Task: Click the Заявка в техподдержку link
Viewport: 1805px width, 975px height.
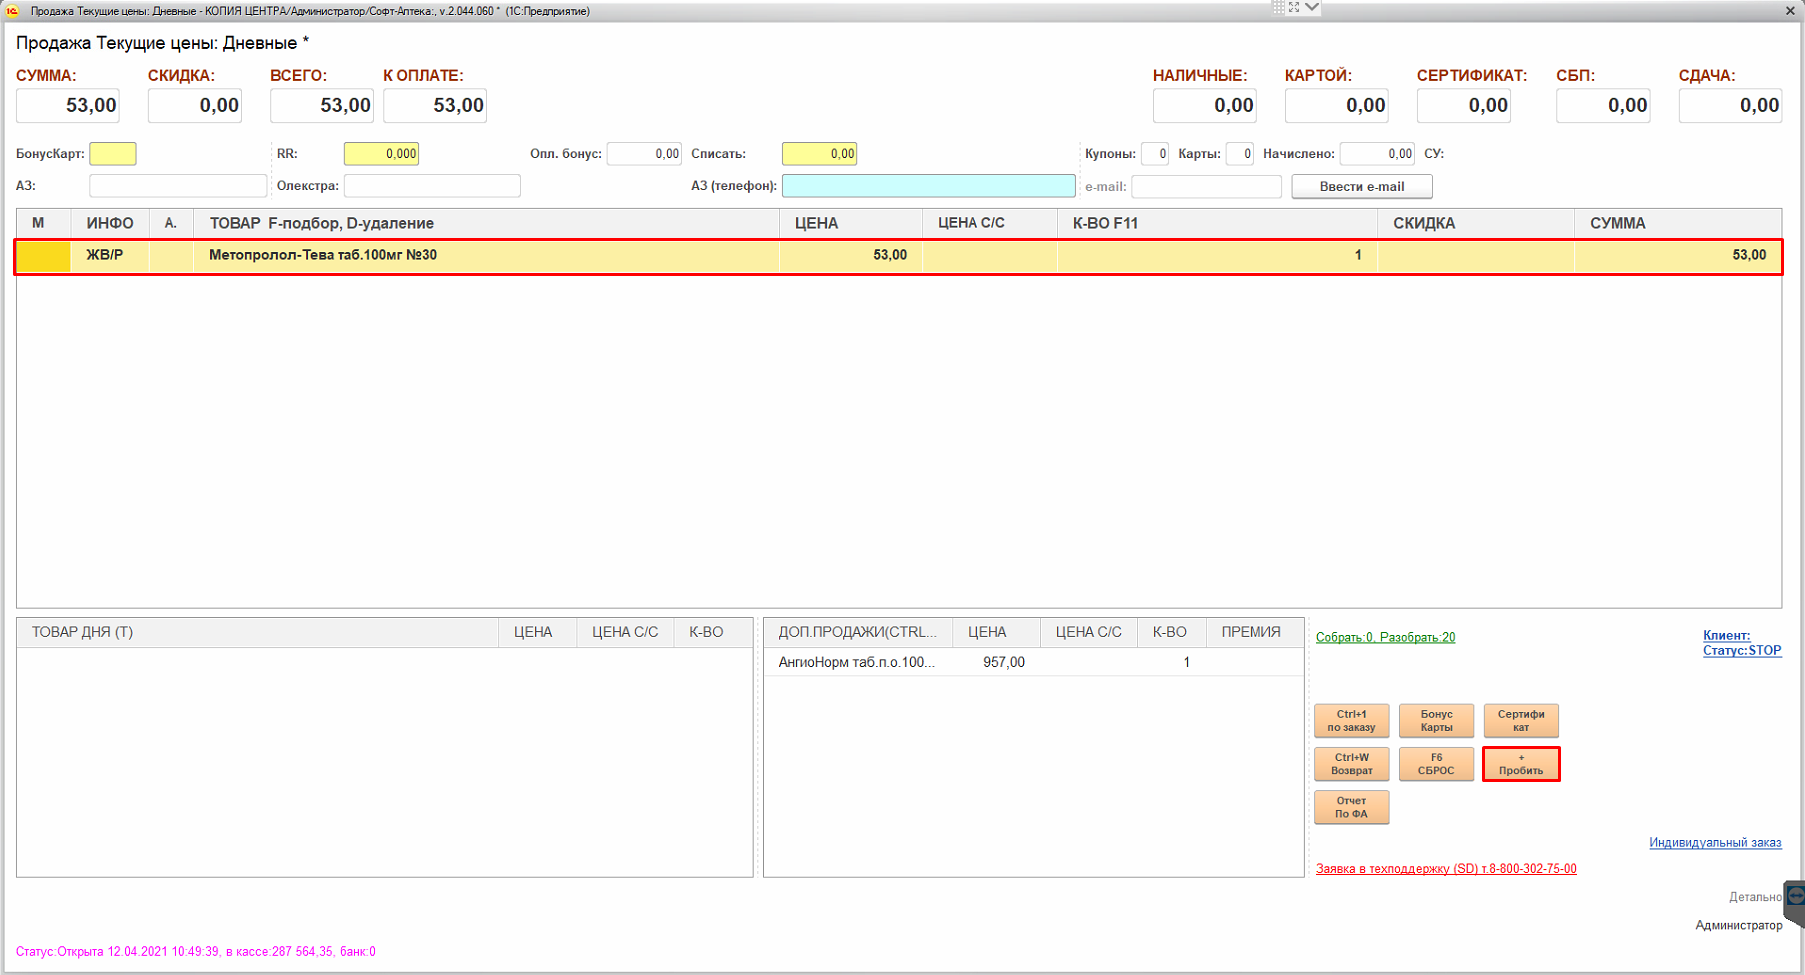Action: 1445,869
